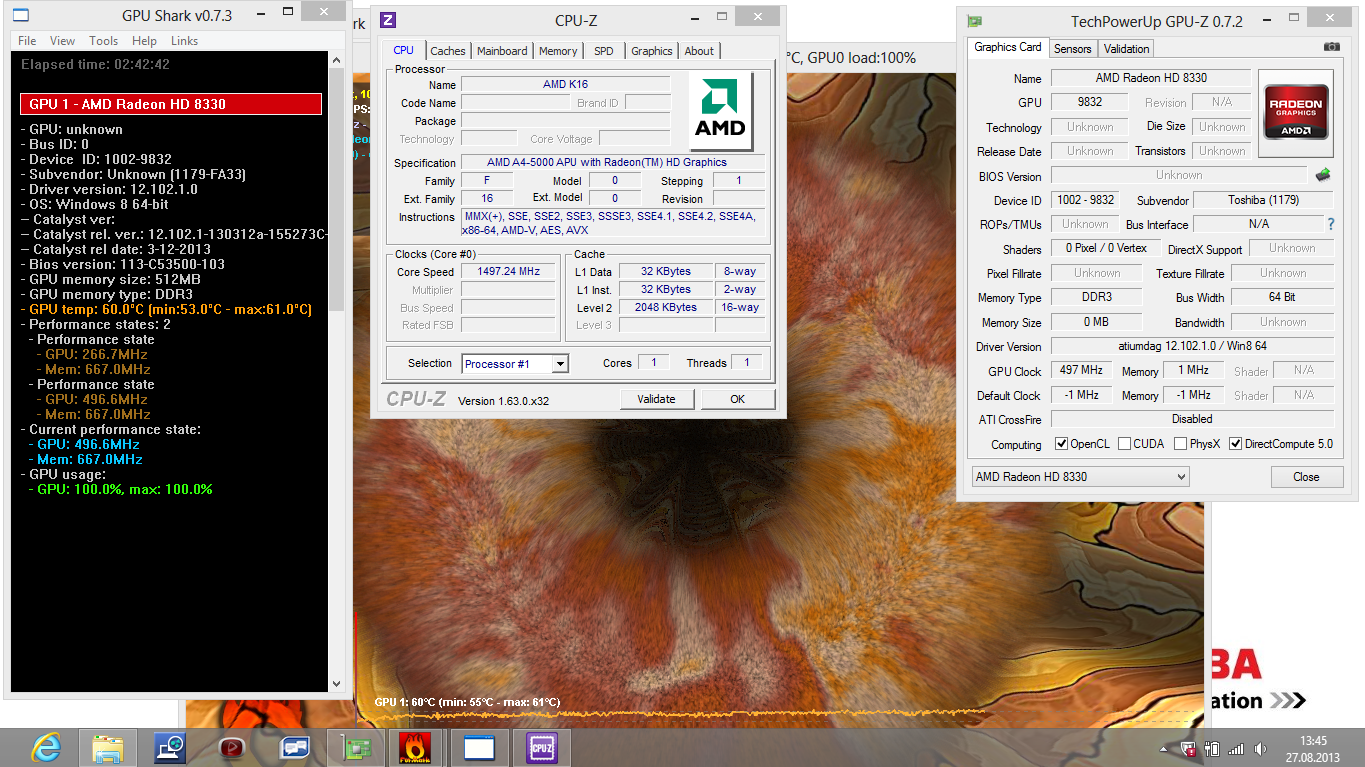Click the GPU-Z screenshot camera icon
Image resolution: width=1365 pixels, height=767 pixels.
tap(1331, 47)
